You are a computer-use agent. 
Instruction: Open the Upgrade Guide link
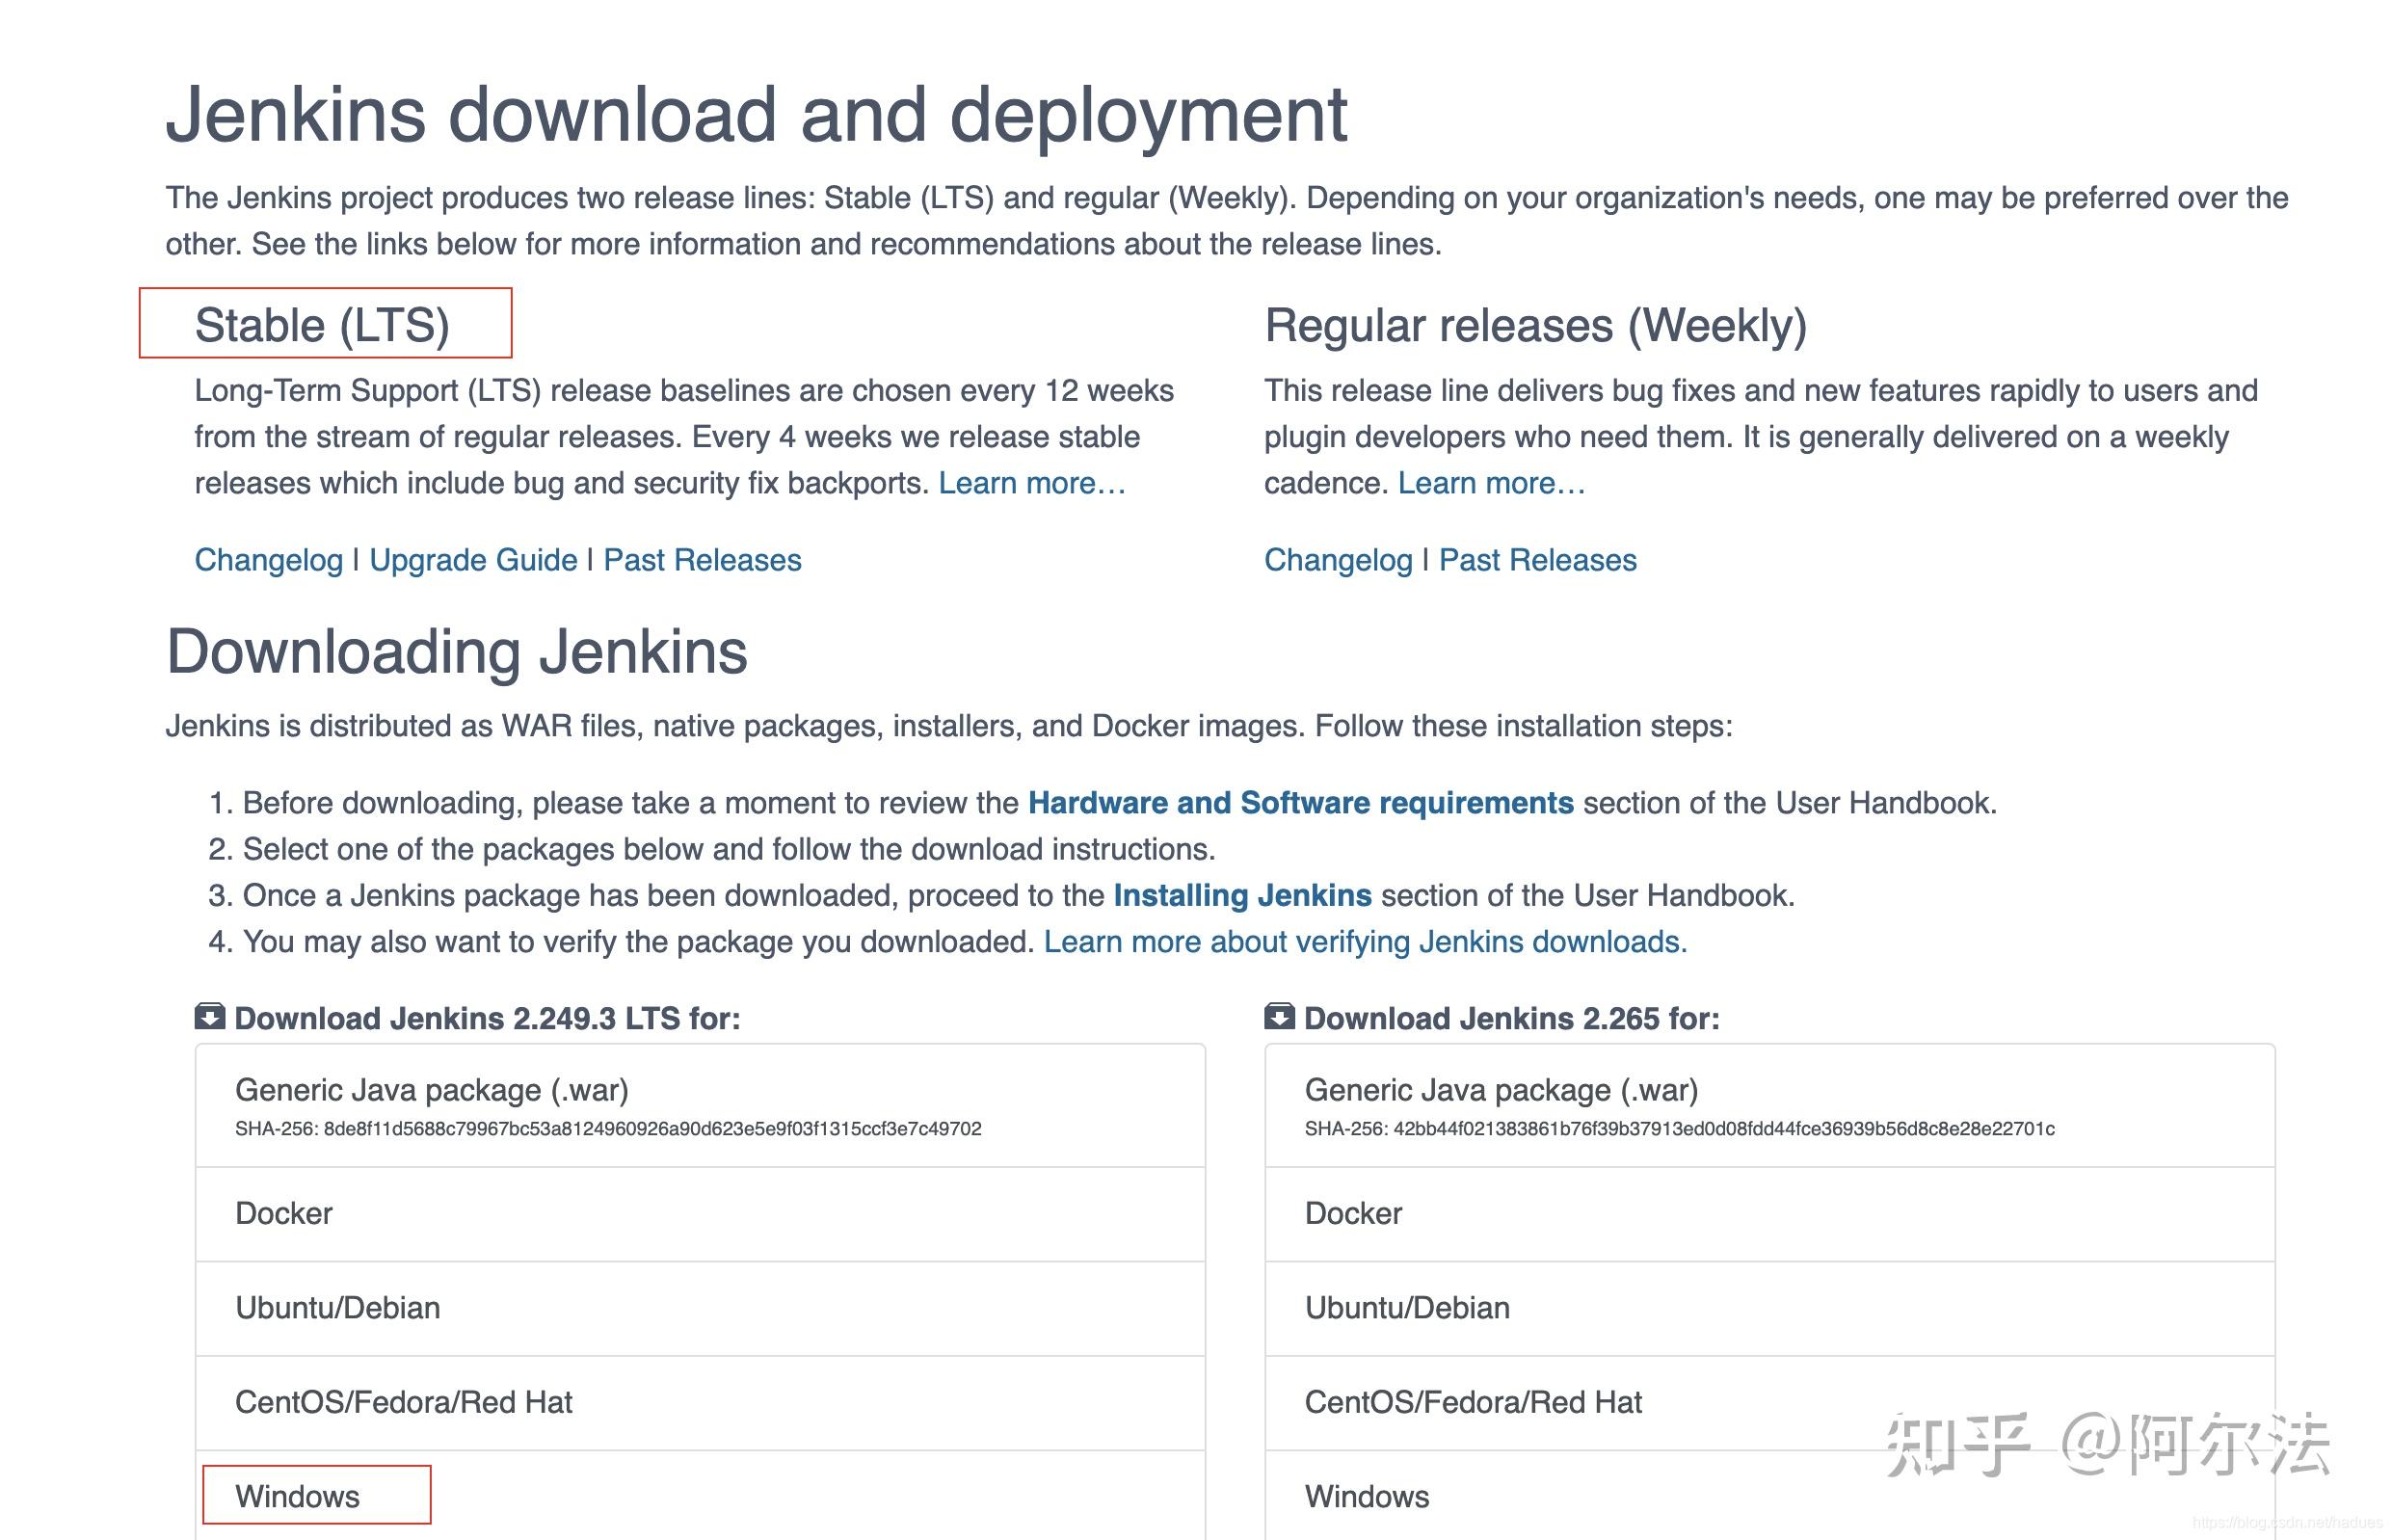[474, 560]
